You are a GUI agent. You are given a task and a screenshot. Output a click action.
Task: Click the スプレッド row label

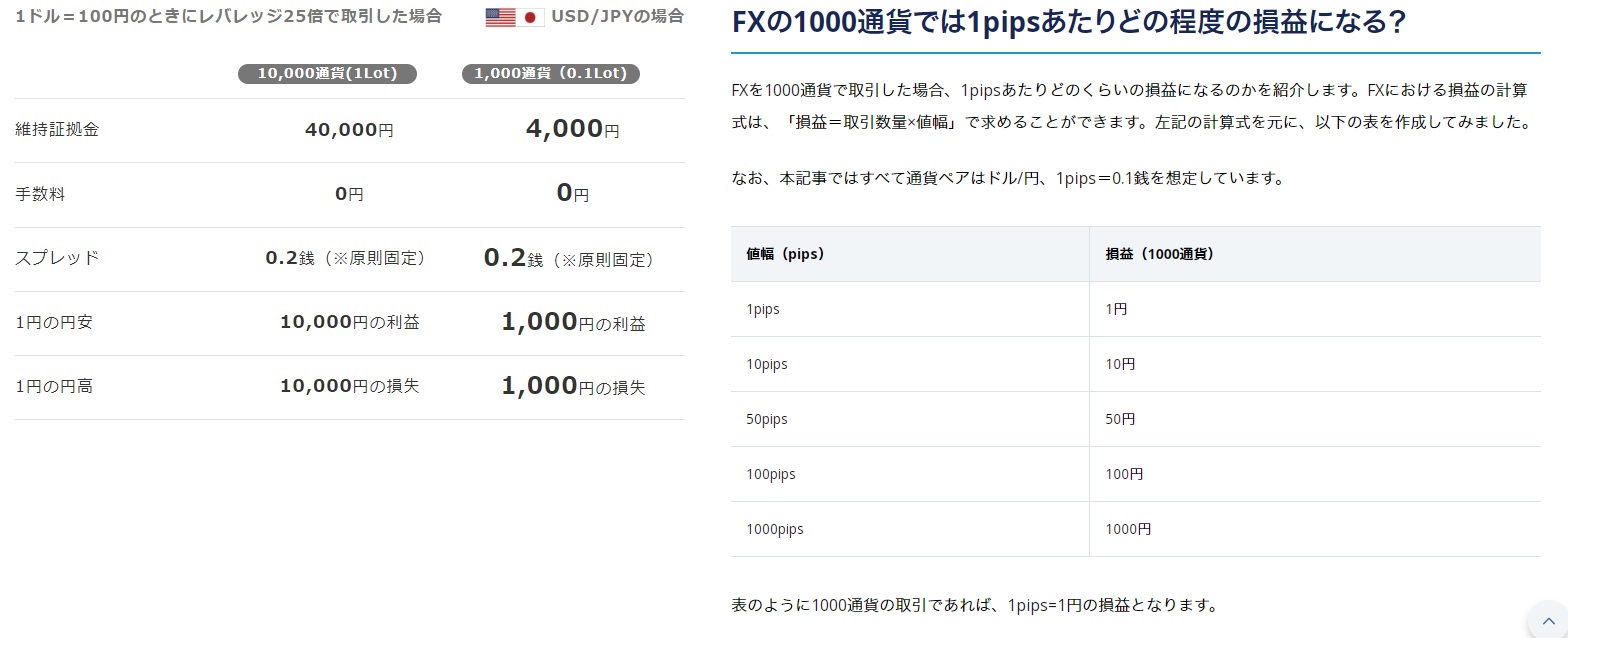pos(57,258)
